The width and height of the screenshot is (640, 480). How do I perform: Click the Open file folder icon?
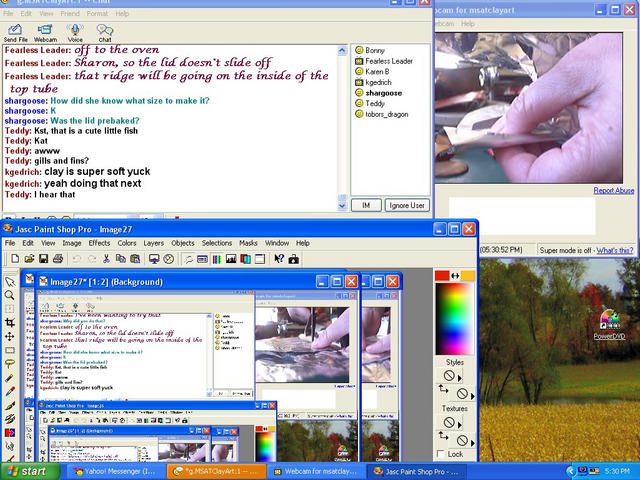29,259
